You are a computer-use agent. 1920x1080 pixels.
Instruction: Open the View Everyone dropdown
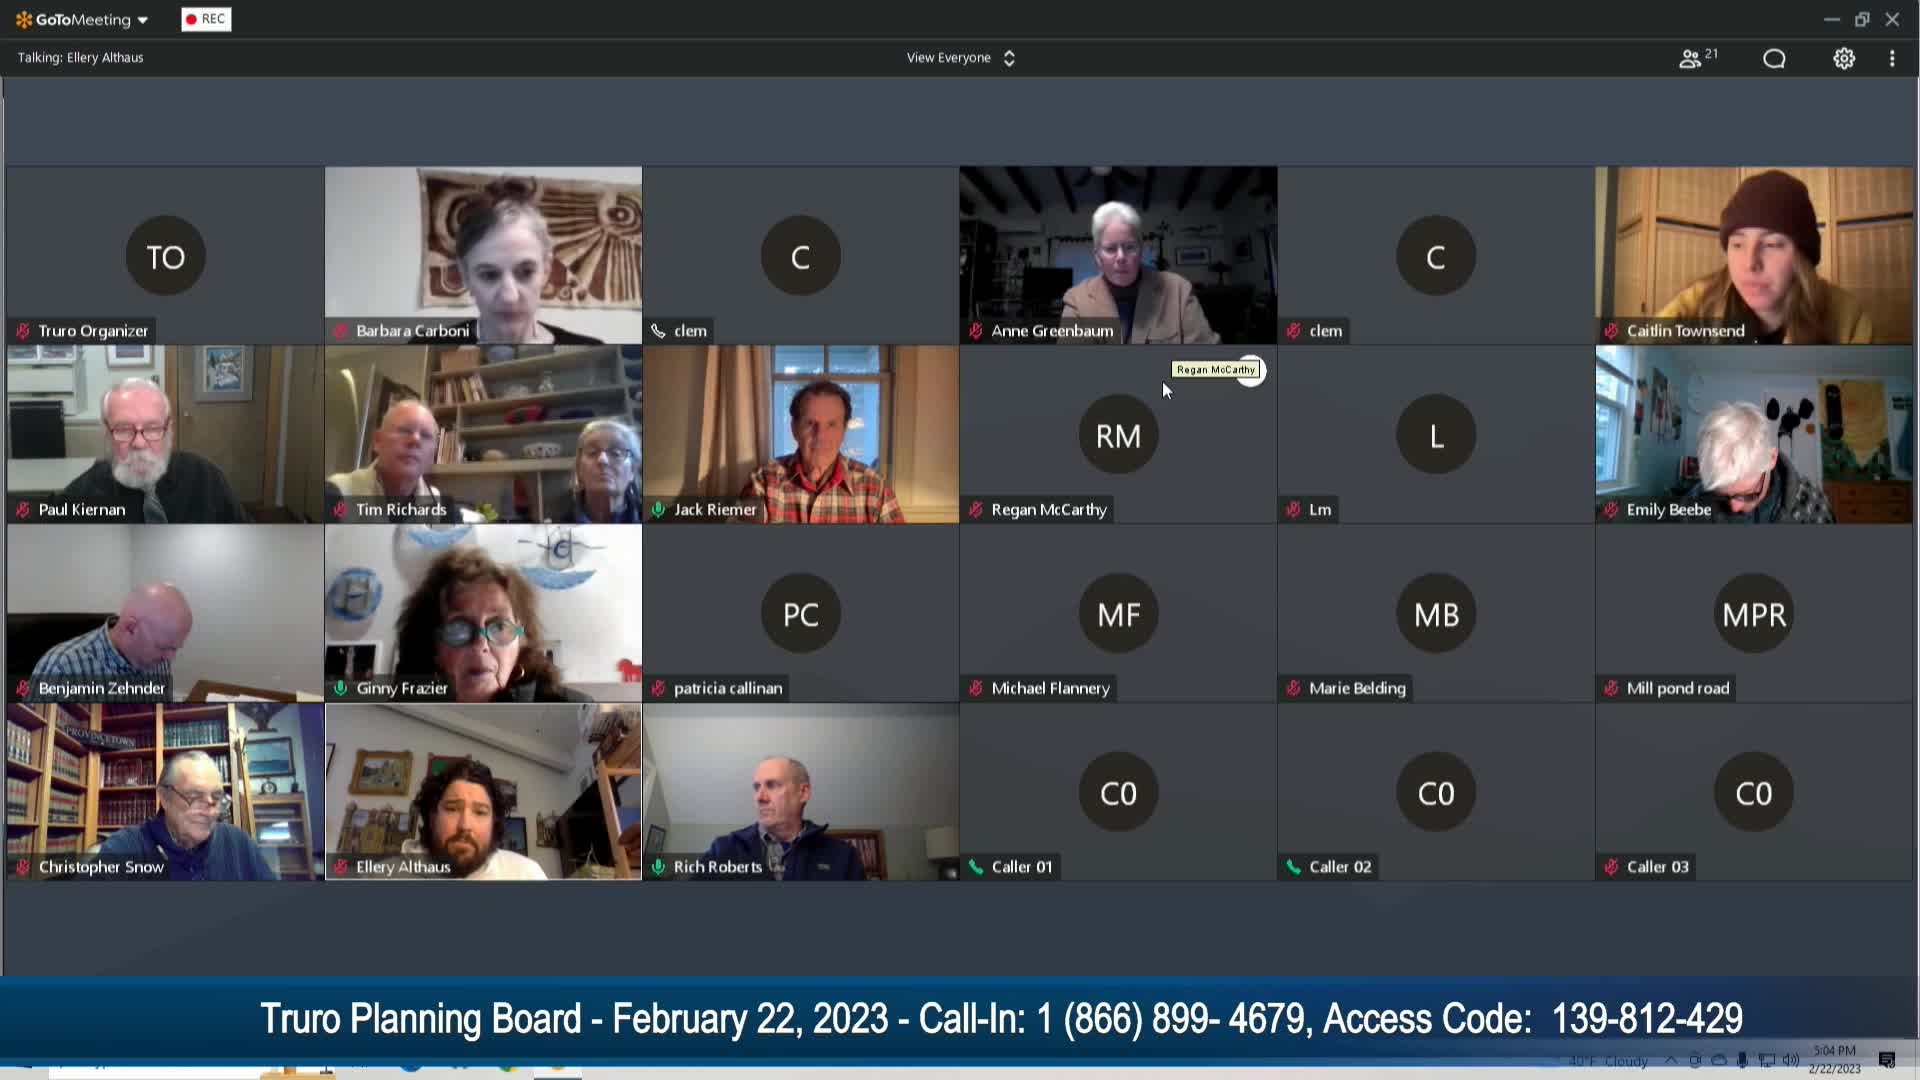pos(960,57)
